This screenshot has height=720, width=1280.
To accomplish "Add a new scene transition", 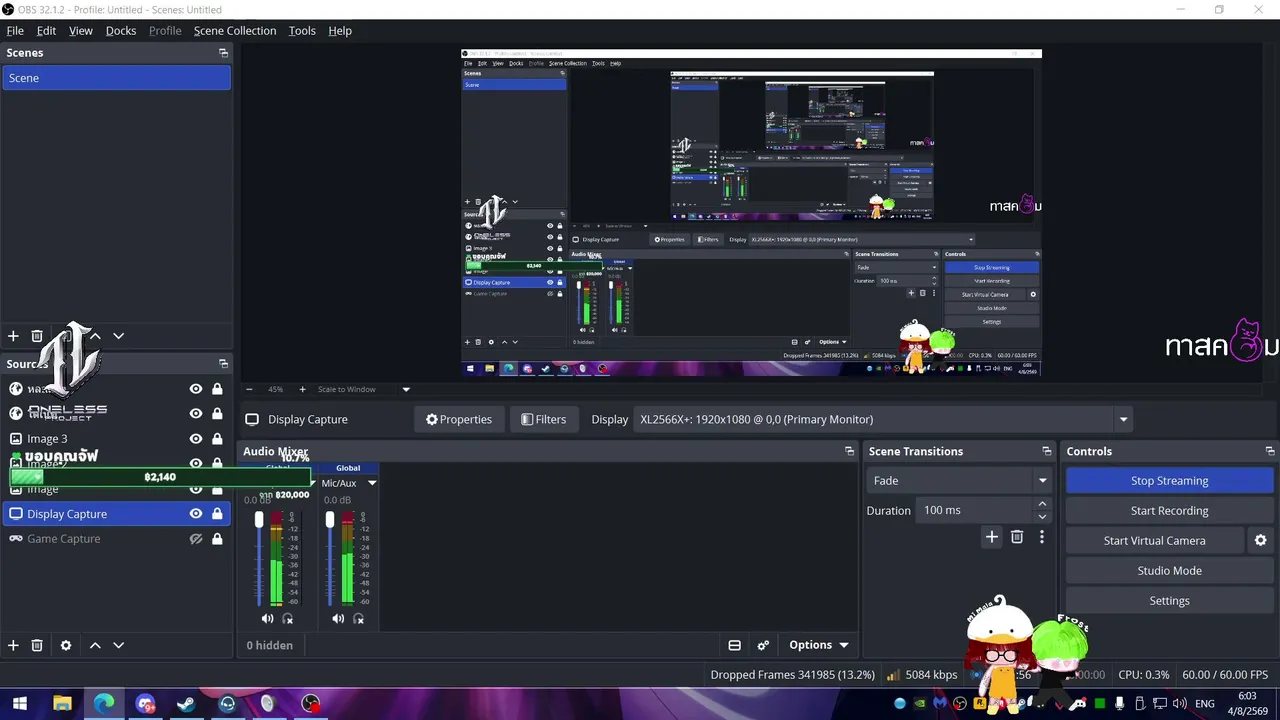I will 992,537.
